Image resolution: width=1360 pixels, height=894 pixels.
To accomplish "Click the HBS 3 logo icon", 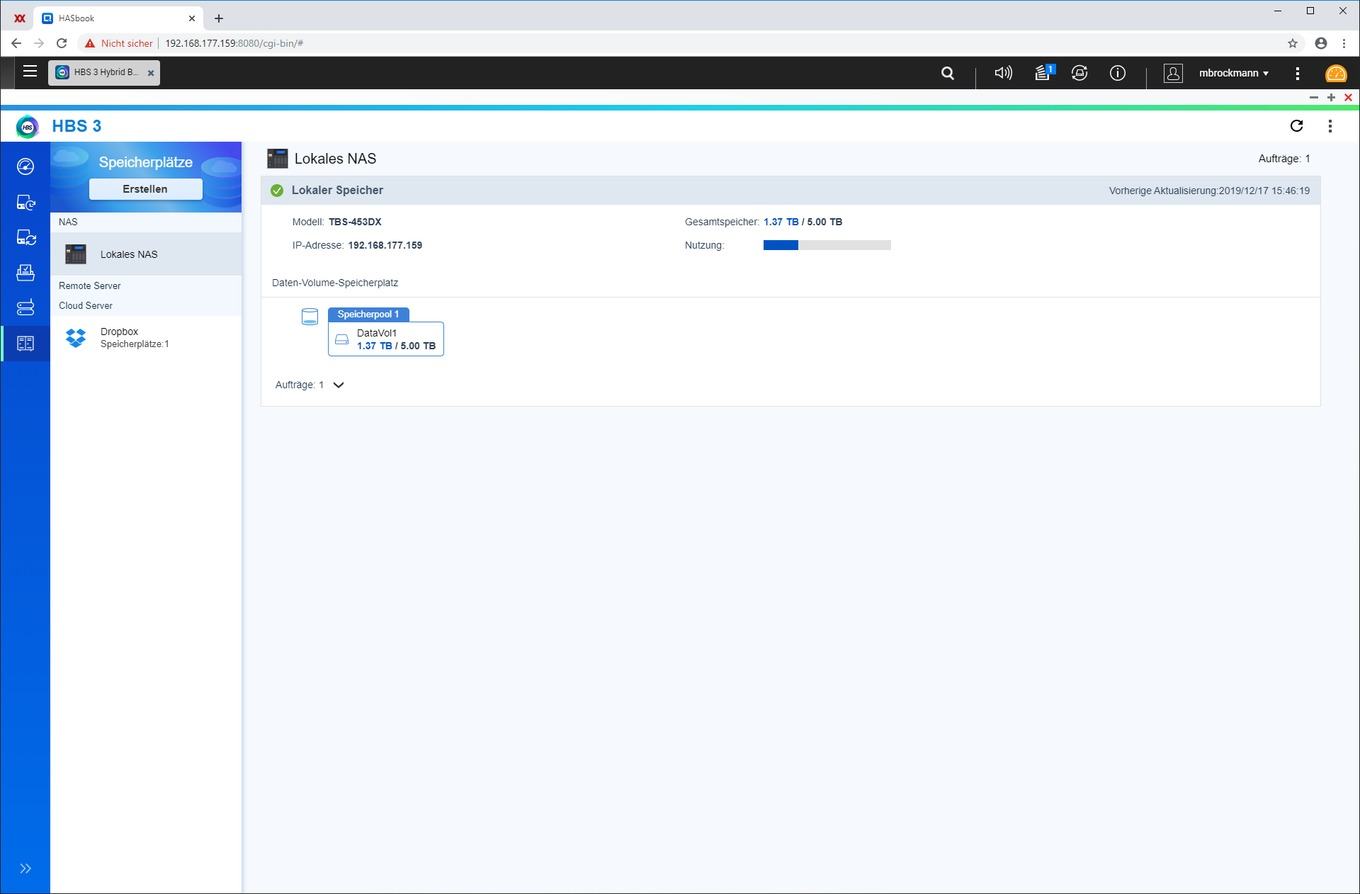I will pyautogui.click(x=28, y=126).
